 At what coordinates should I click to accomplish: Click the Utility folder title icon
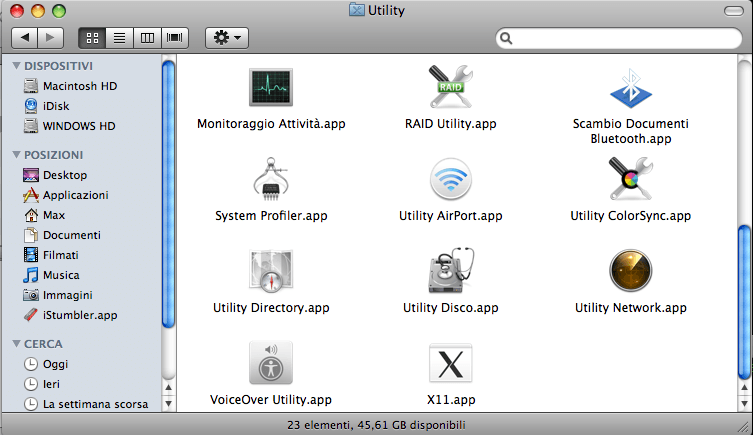[x=356, y=10]
